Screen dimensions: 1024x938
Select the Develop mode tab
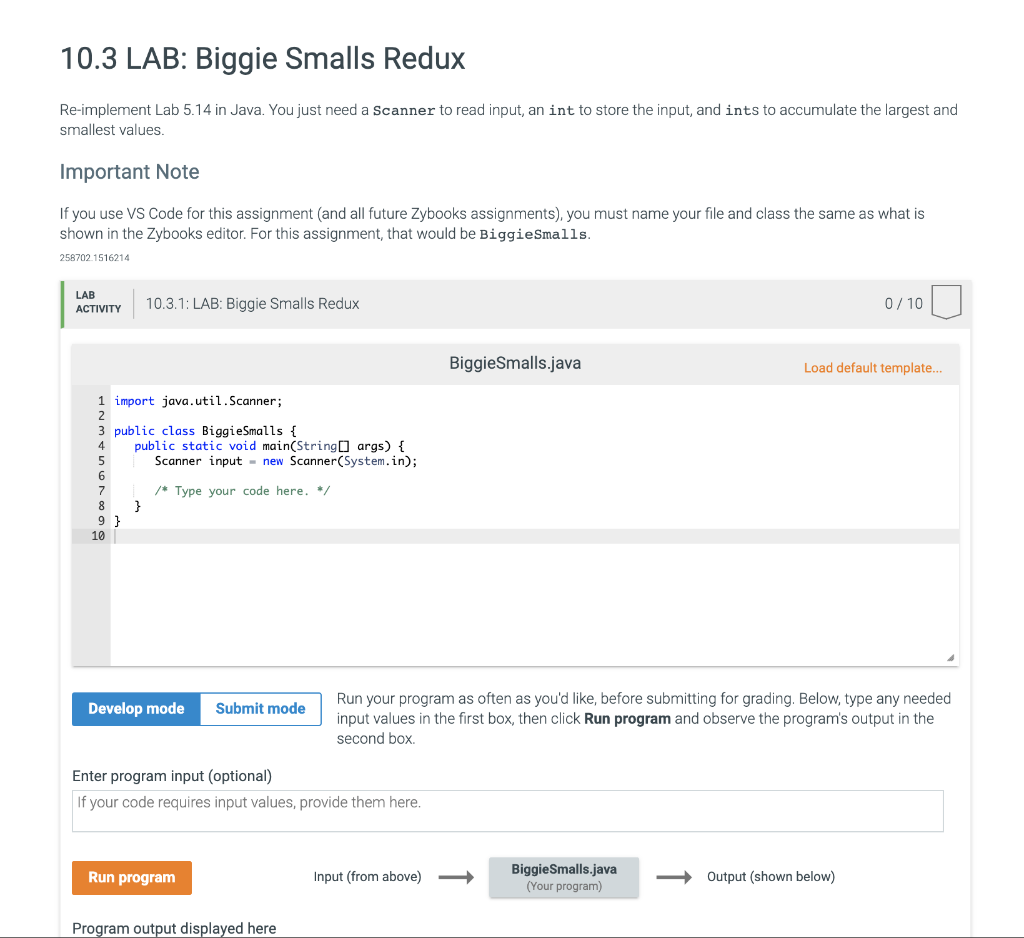click(x=135, y=708)
